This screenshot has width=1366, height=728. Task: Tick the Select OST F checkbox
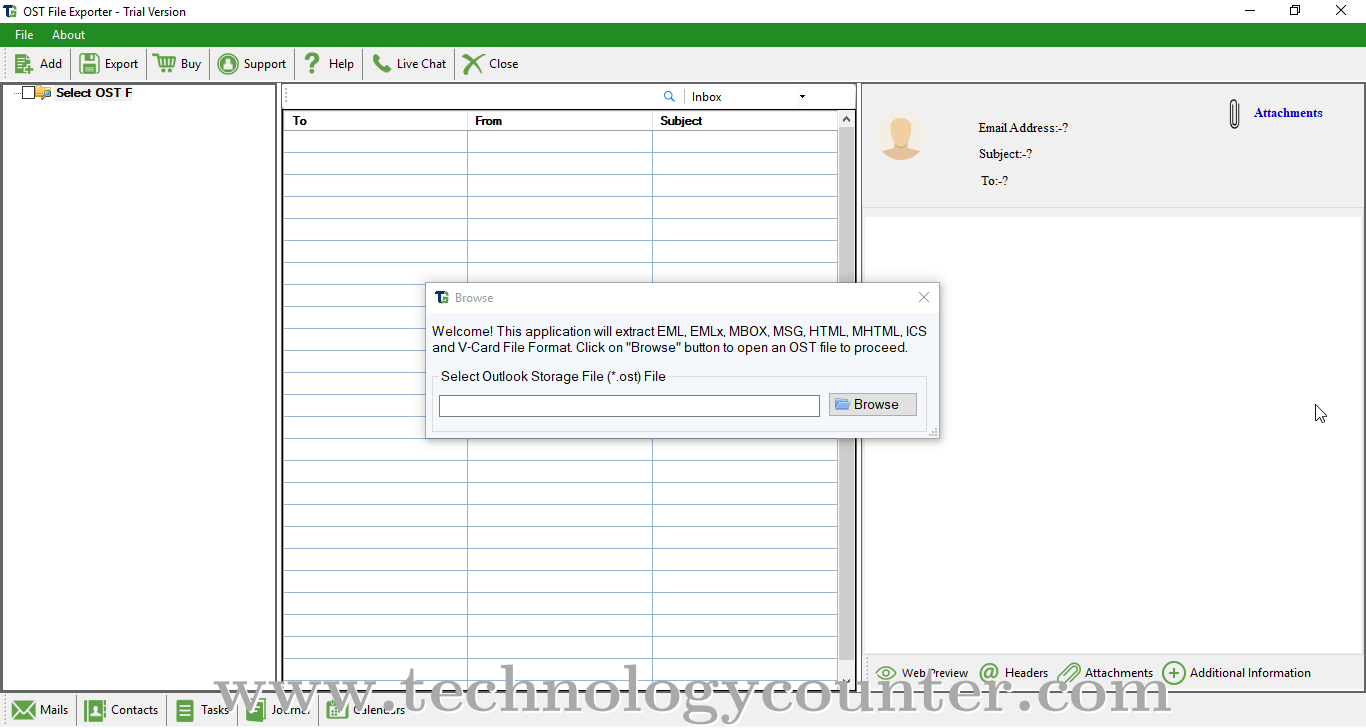tap(28, 93)
